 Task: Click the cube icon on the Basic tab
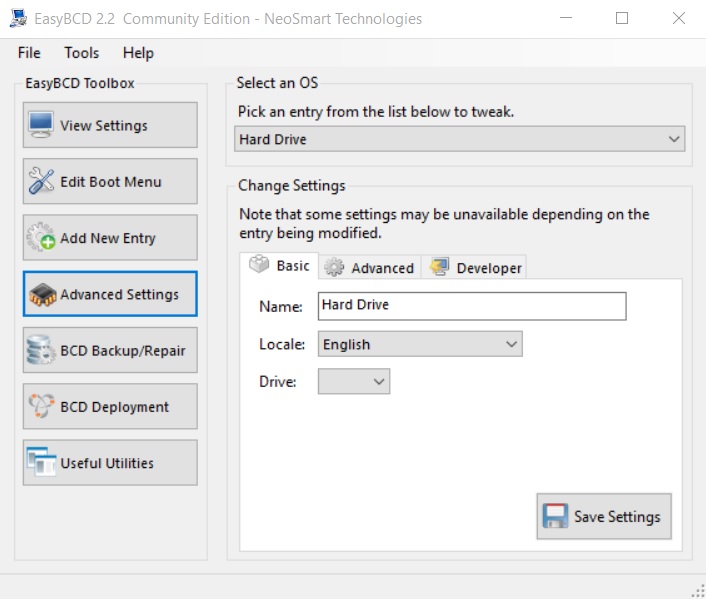[x=259, y=264]
